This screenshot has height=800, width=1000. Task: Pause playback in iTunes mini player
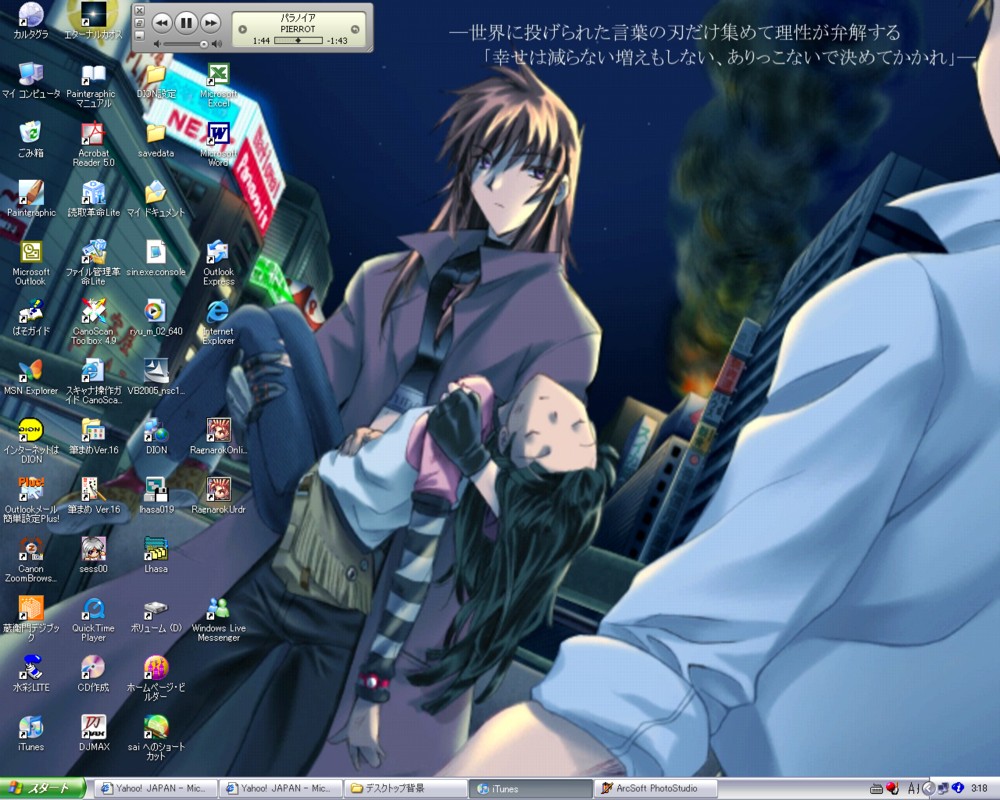pyautogui.click(x=186, y=24)
